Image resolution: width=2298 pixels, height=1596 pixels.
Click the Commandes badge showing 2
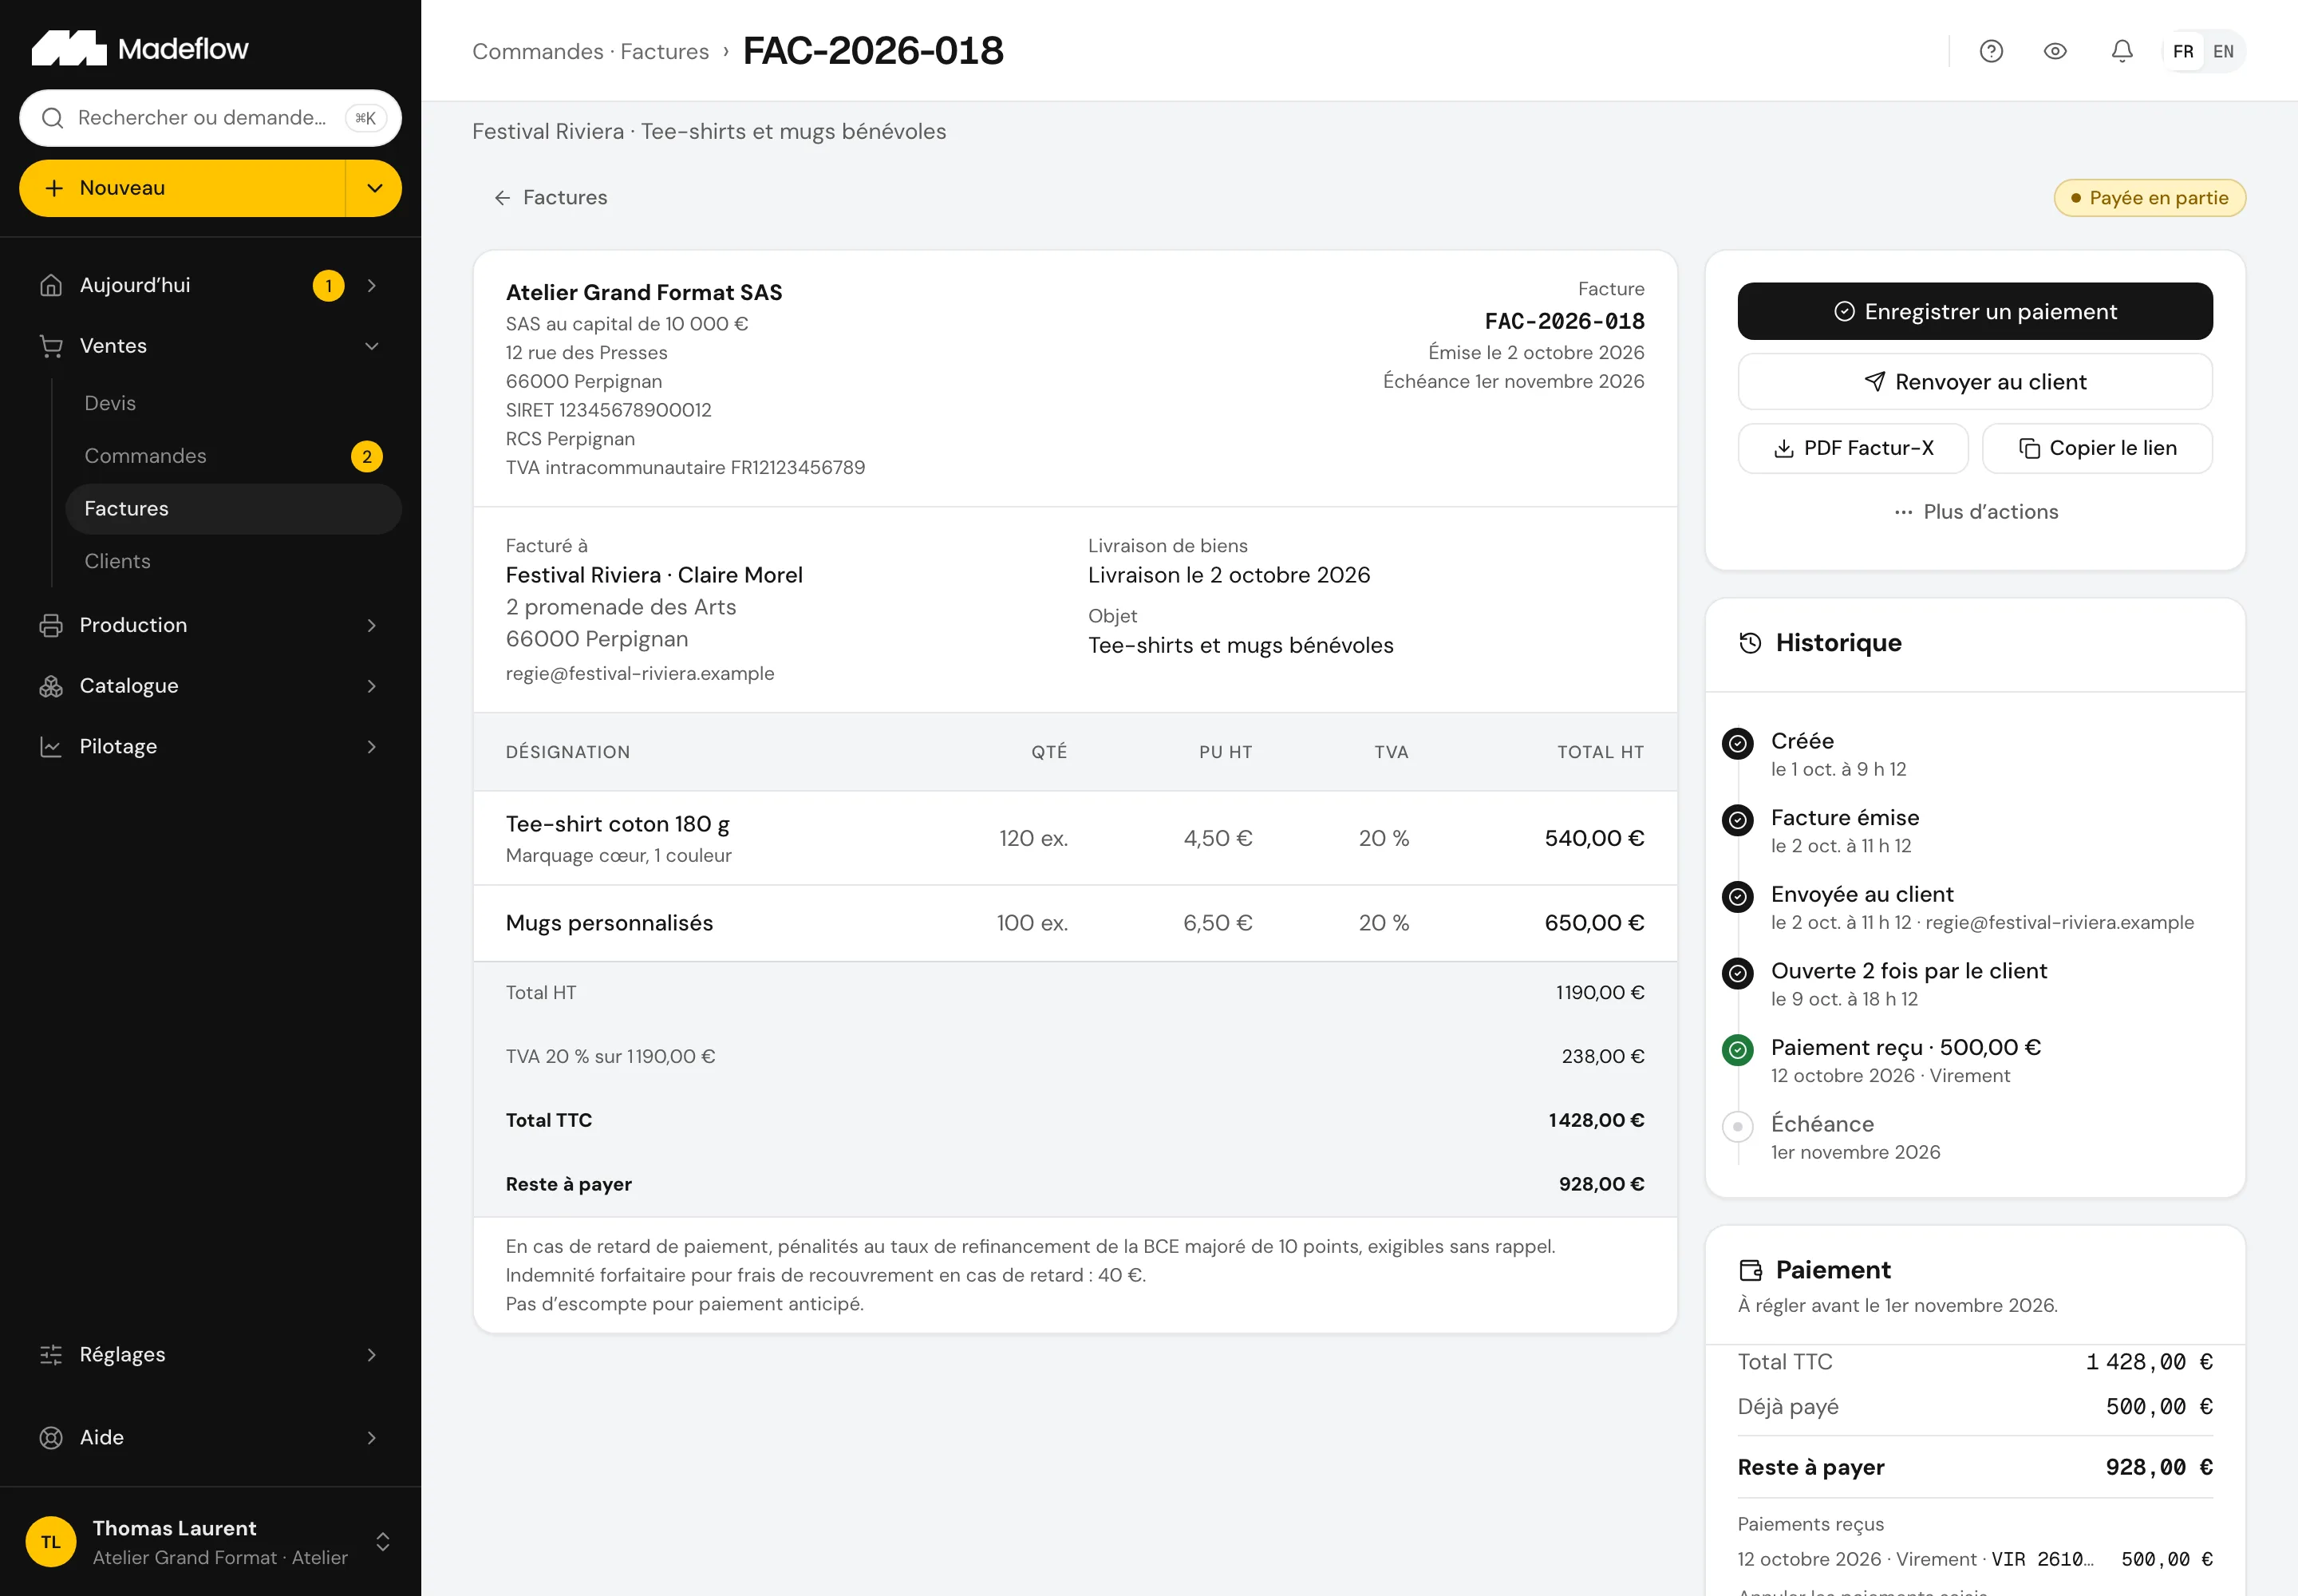367,456
